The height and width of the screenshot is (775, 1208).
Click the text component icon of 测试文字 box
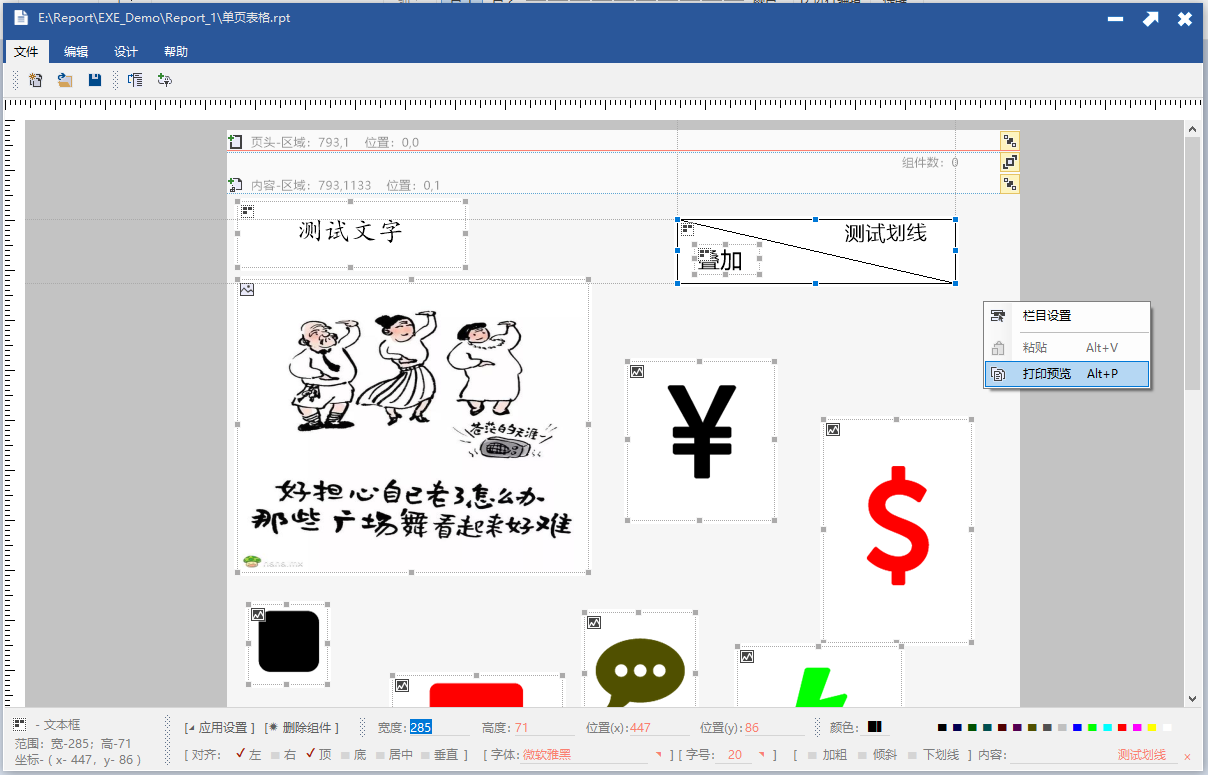(247, 211)
